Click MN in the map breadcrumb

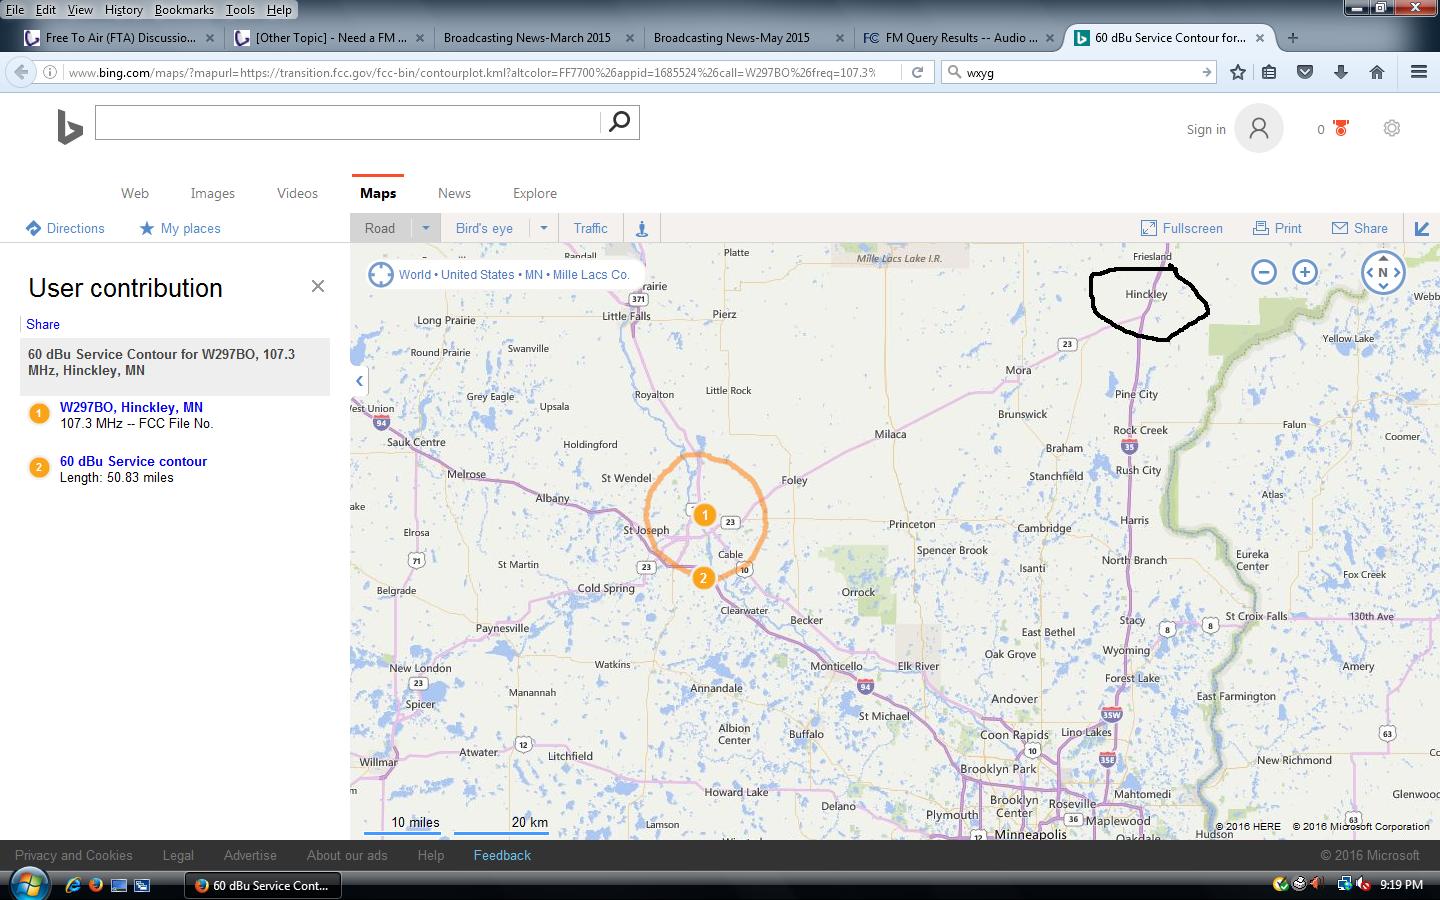[534, 274]
